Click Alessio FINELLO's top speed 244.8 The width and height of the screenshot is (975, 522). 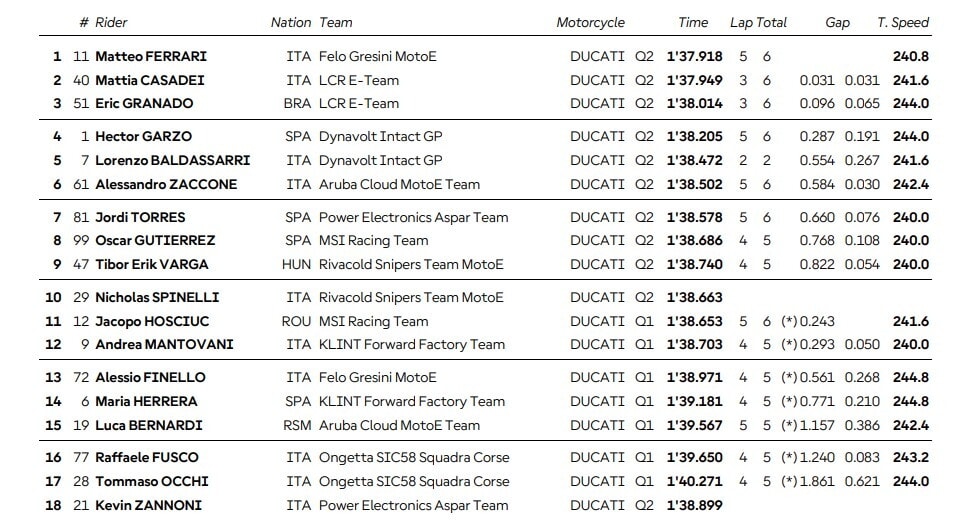click(x=910, y=377)
